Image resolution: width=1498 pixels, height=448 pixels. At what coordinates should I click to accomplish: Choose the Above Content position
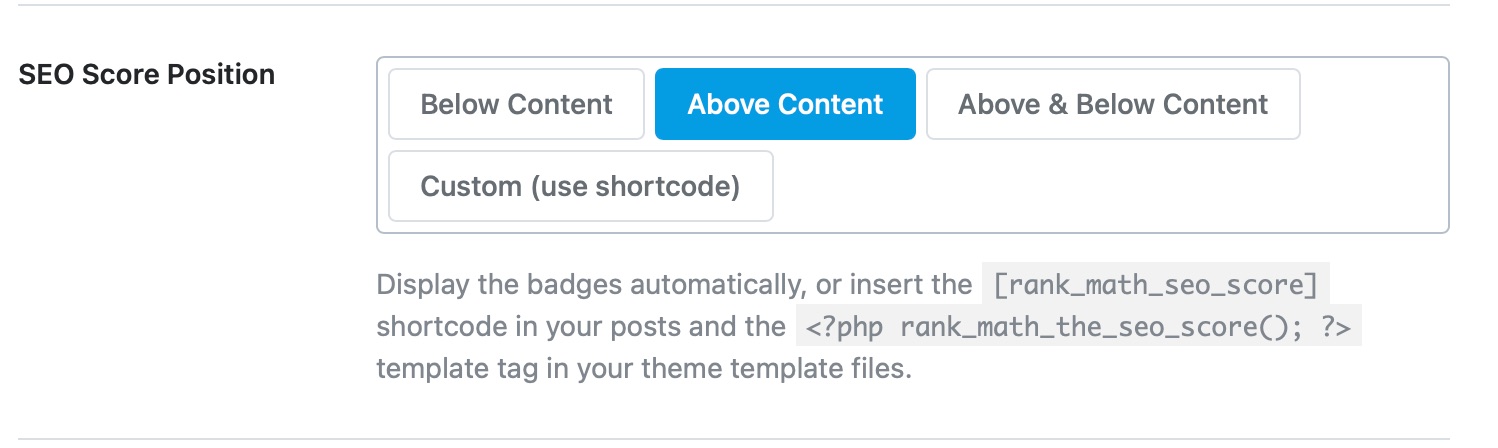tap(785, 104)
